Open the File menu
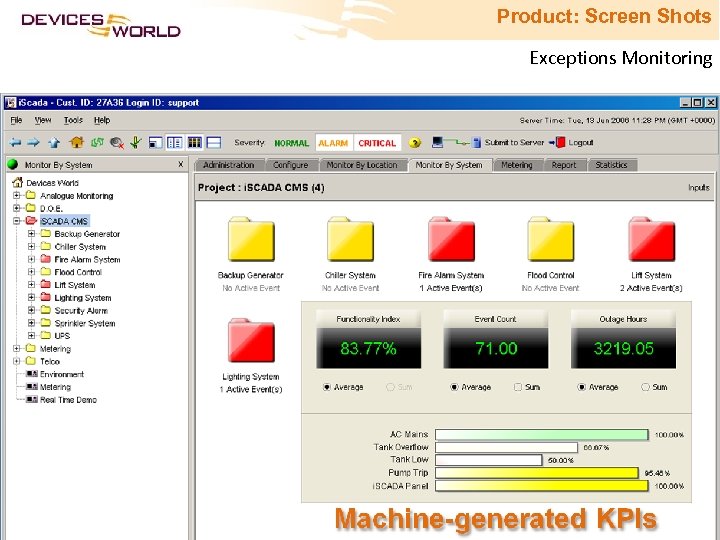The width and height of the screenshot is (720, 540). tap(16, 120)
